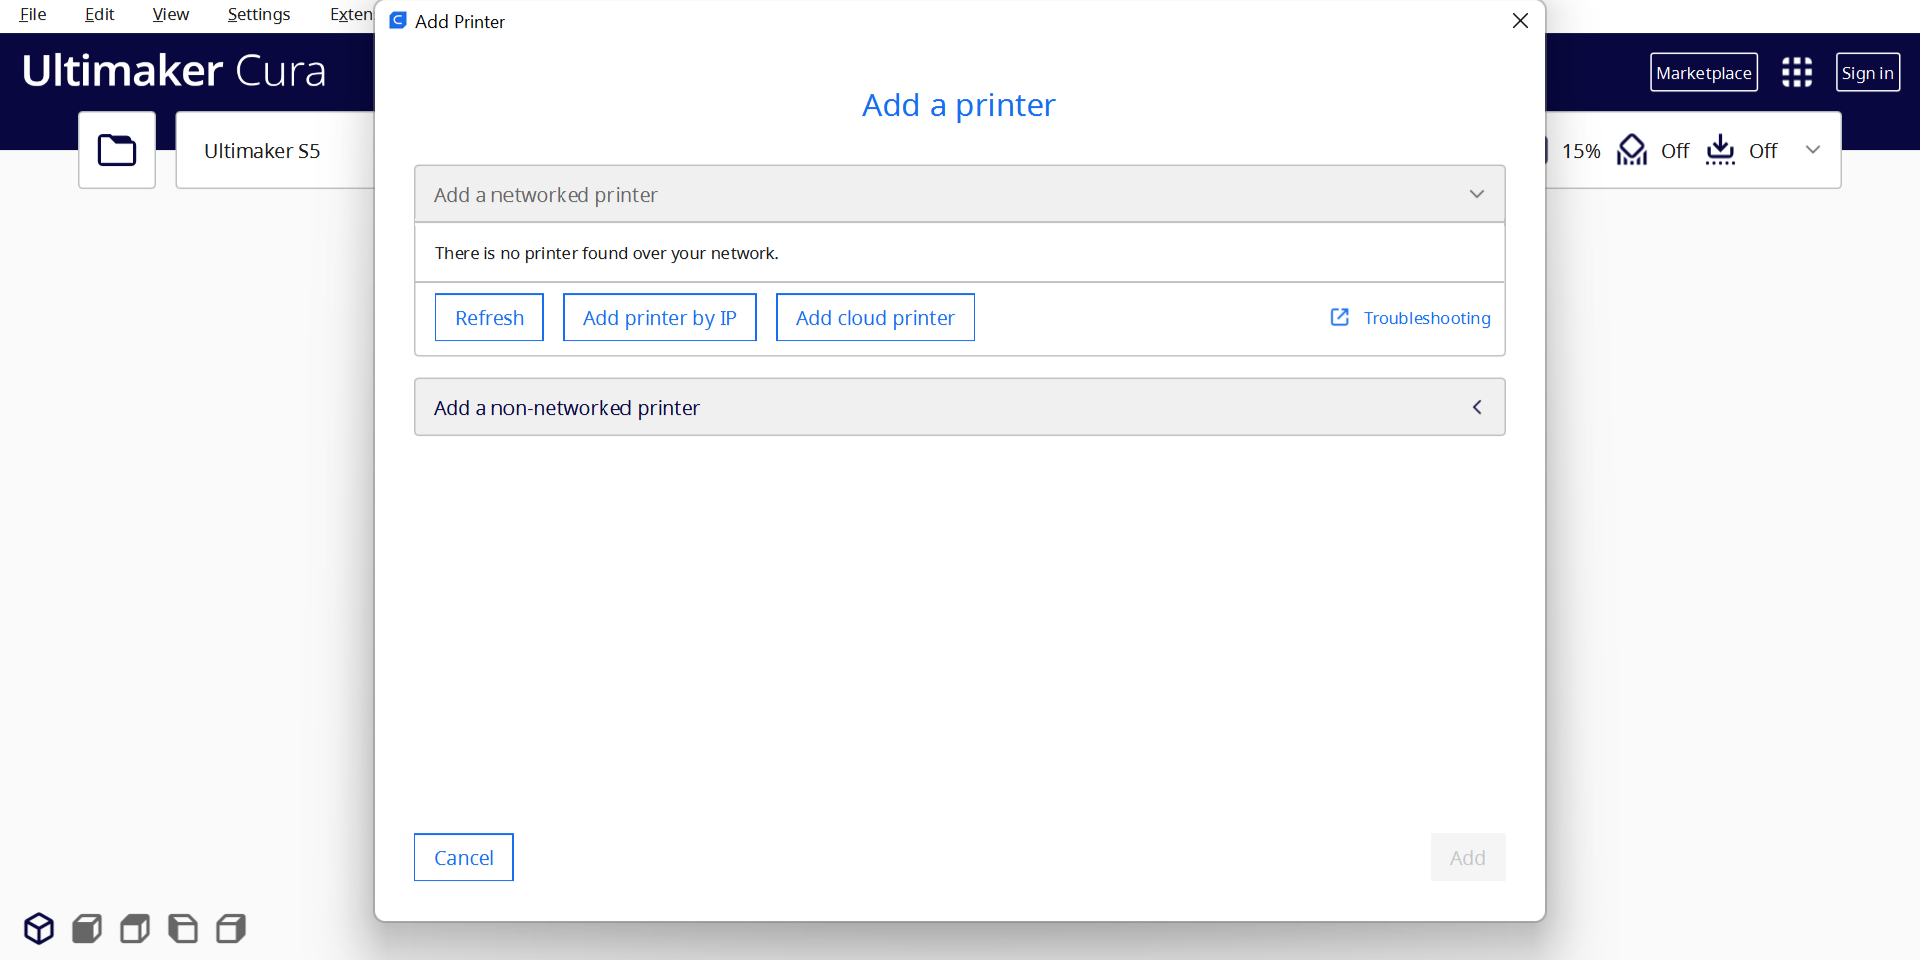Click the Troubleshooting external link icon
Viewport: 1920px width, 960px height.
pyautogui.click(x=1340, y=317)
